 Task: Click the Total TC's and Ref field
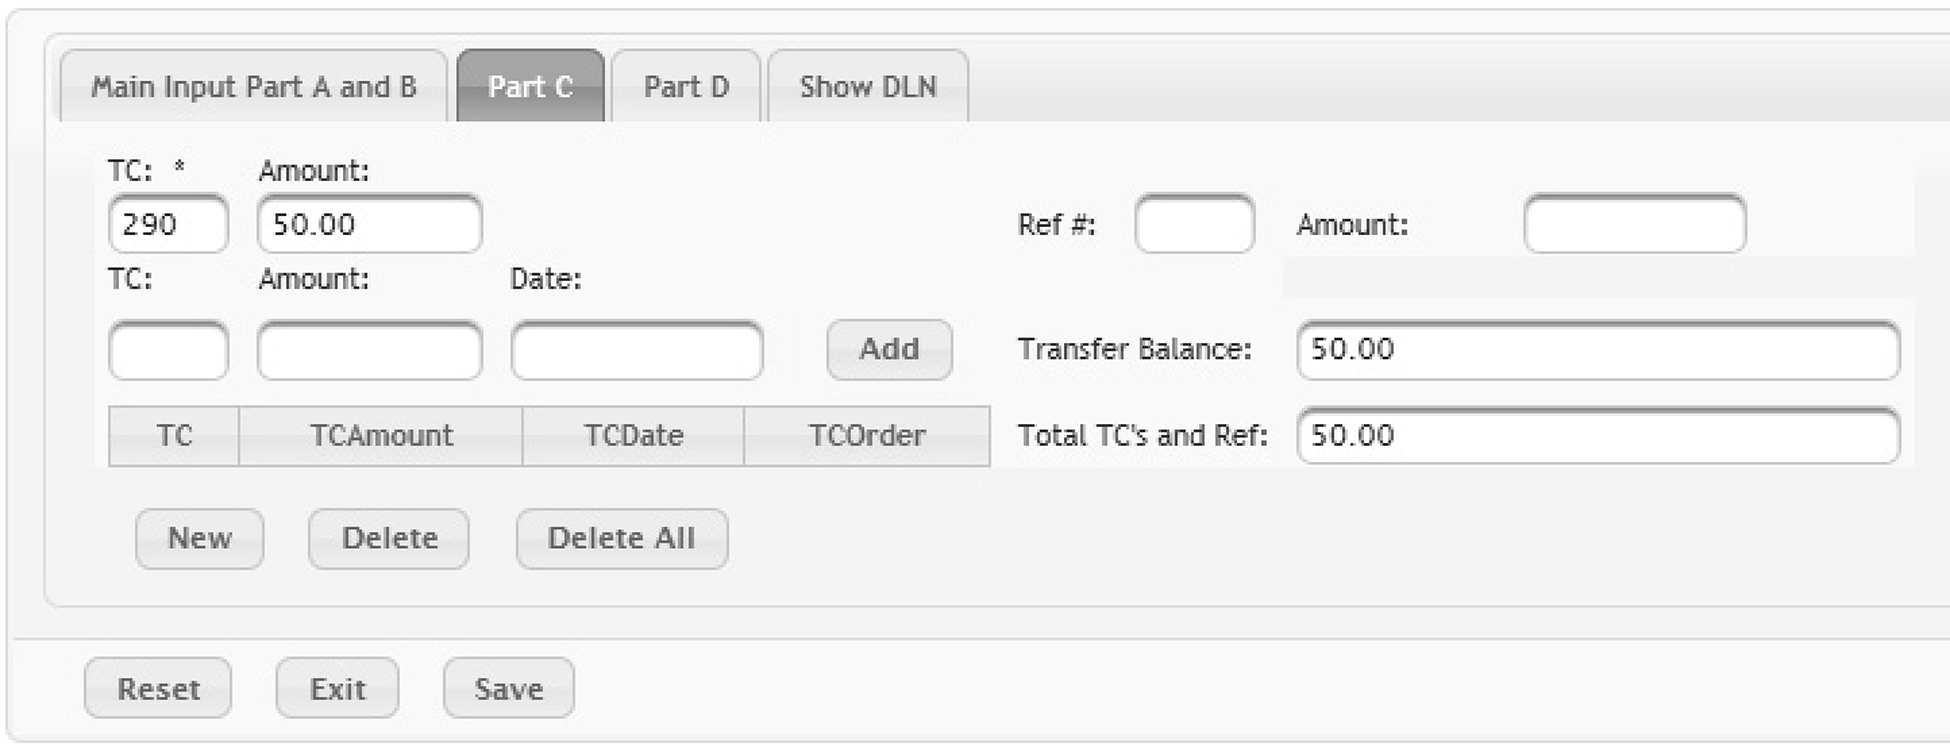(1597, 436)
